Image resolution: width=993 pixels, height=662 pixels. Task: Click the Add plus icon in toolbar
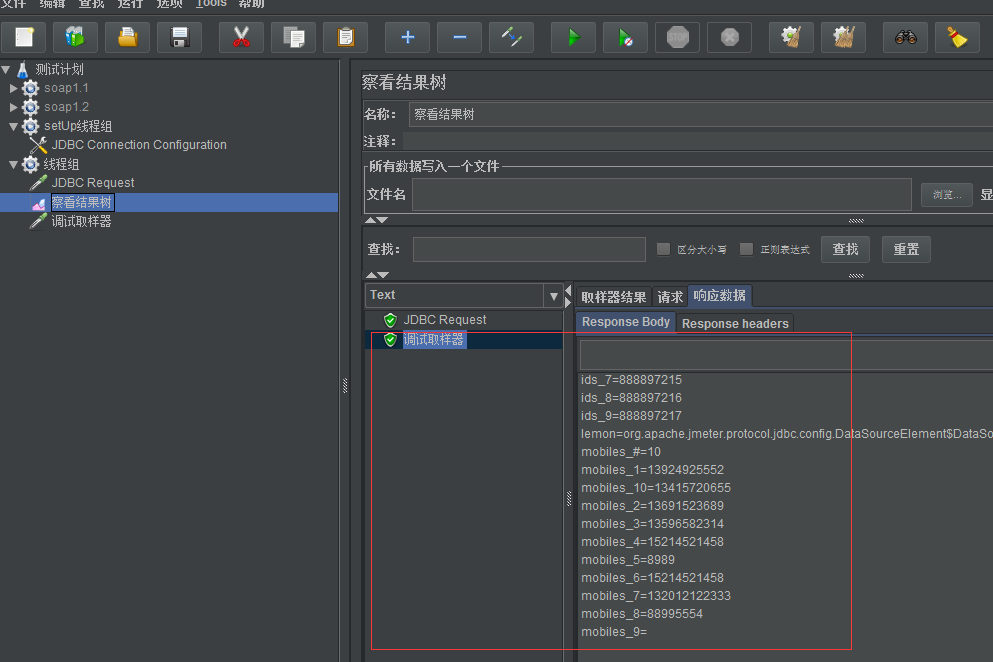pos(407,38)
